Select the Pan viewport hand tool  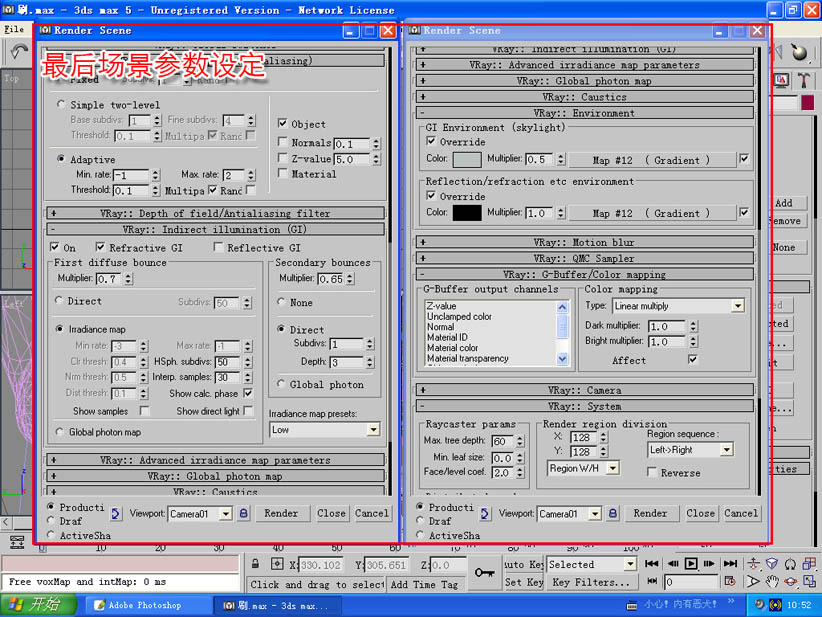(772, 581)
